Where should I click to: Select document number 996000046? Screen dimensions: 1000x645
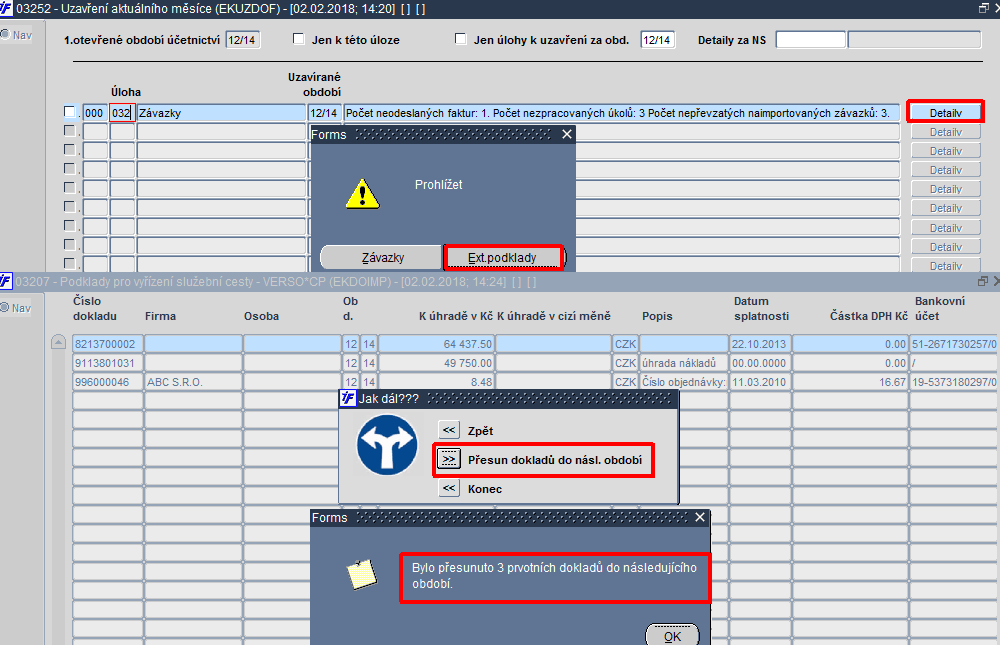107,382
